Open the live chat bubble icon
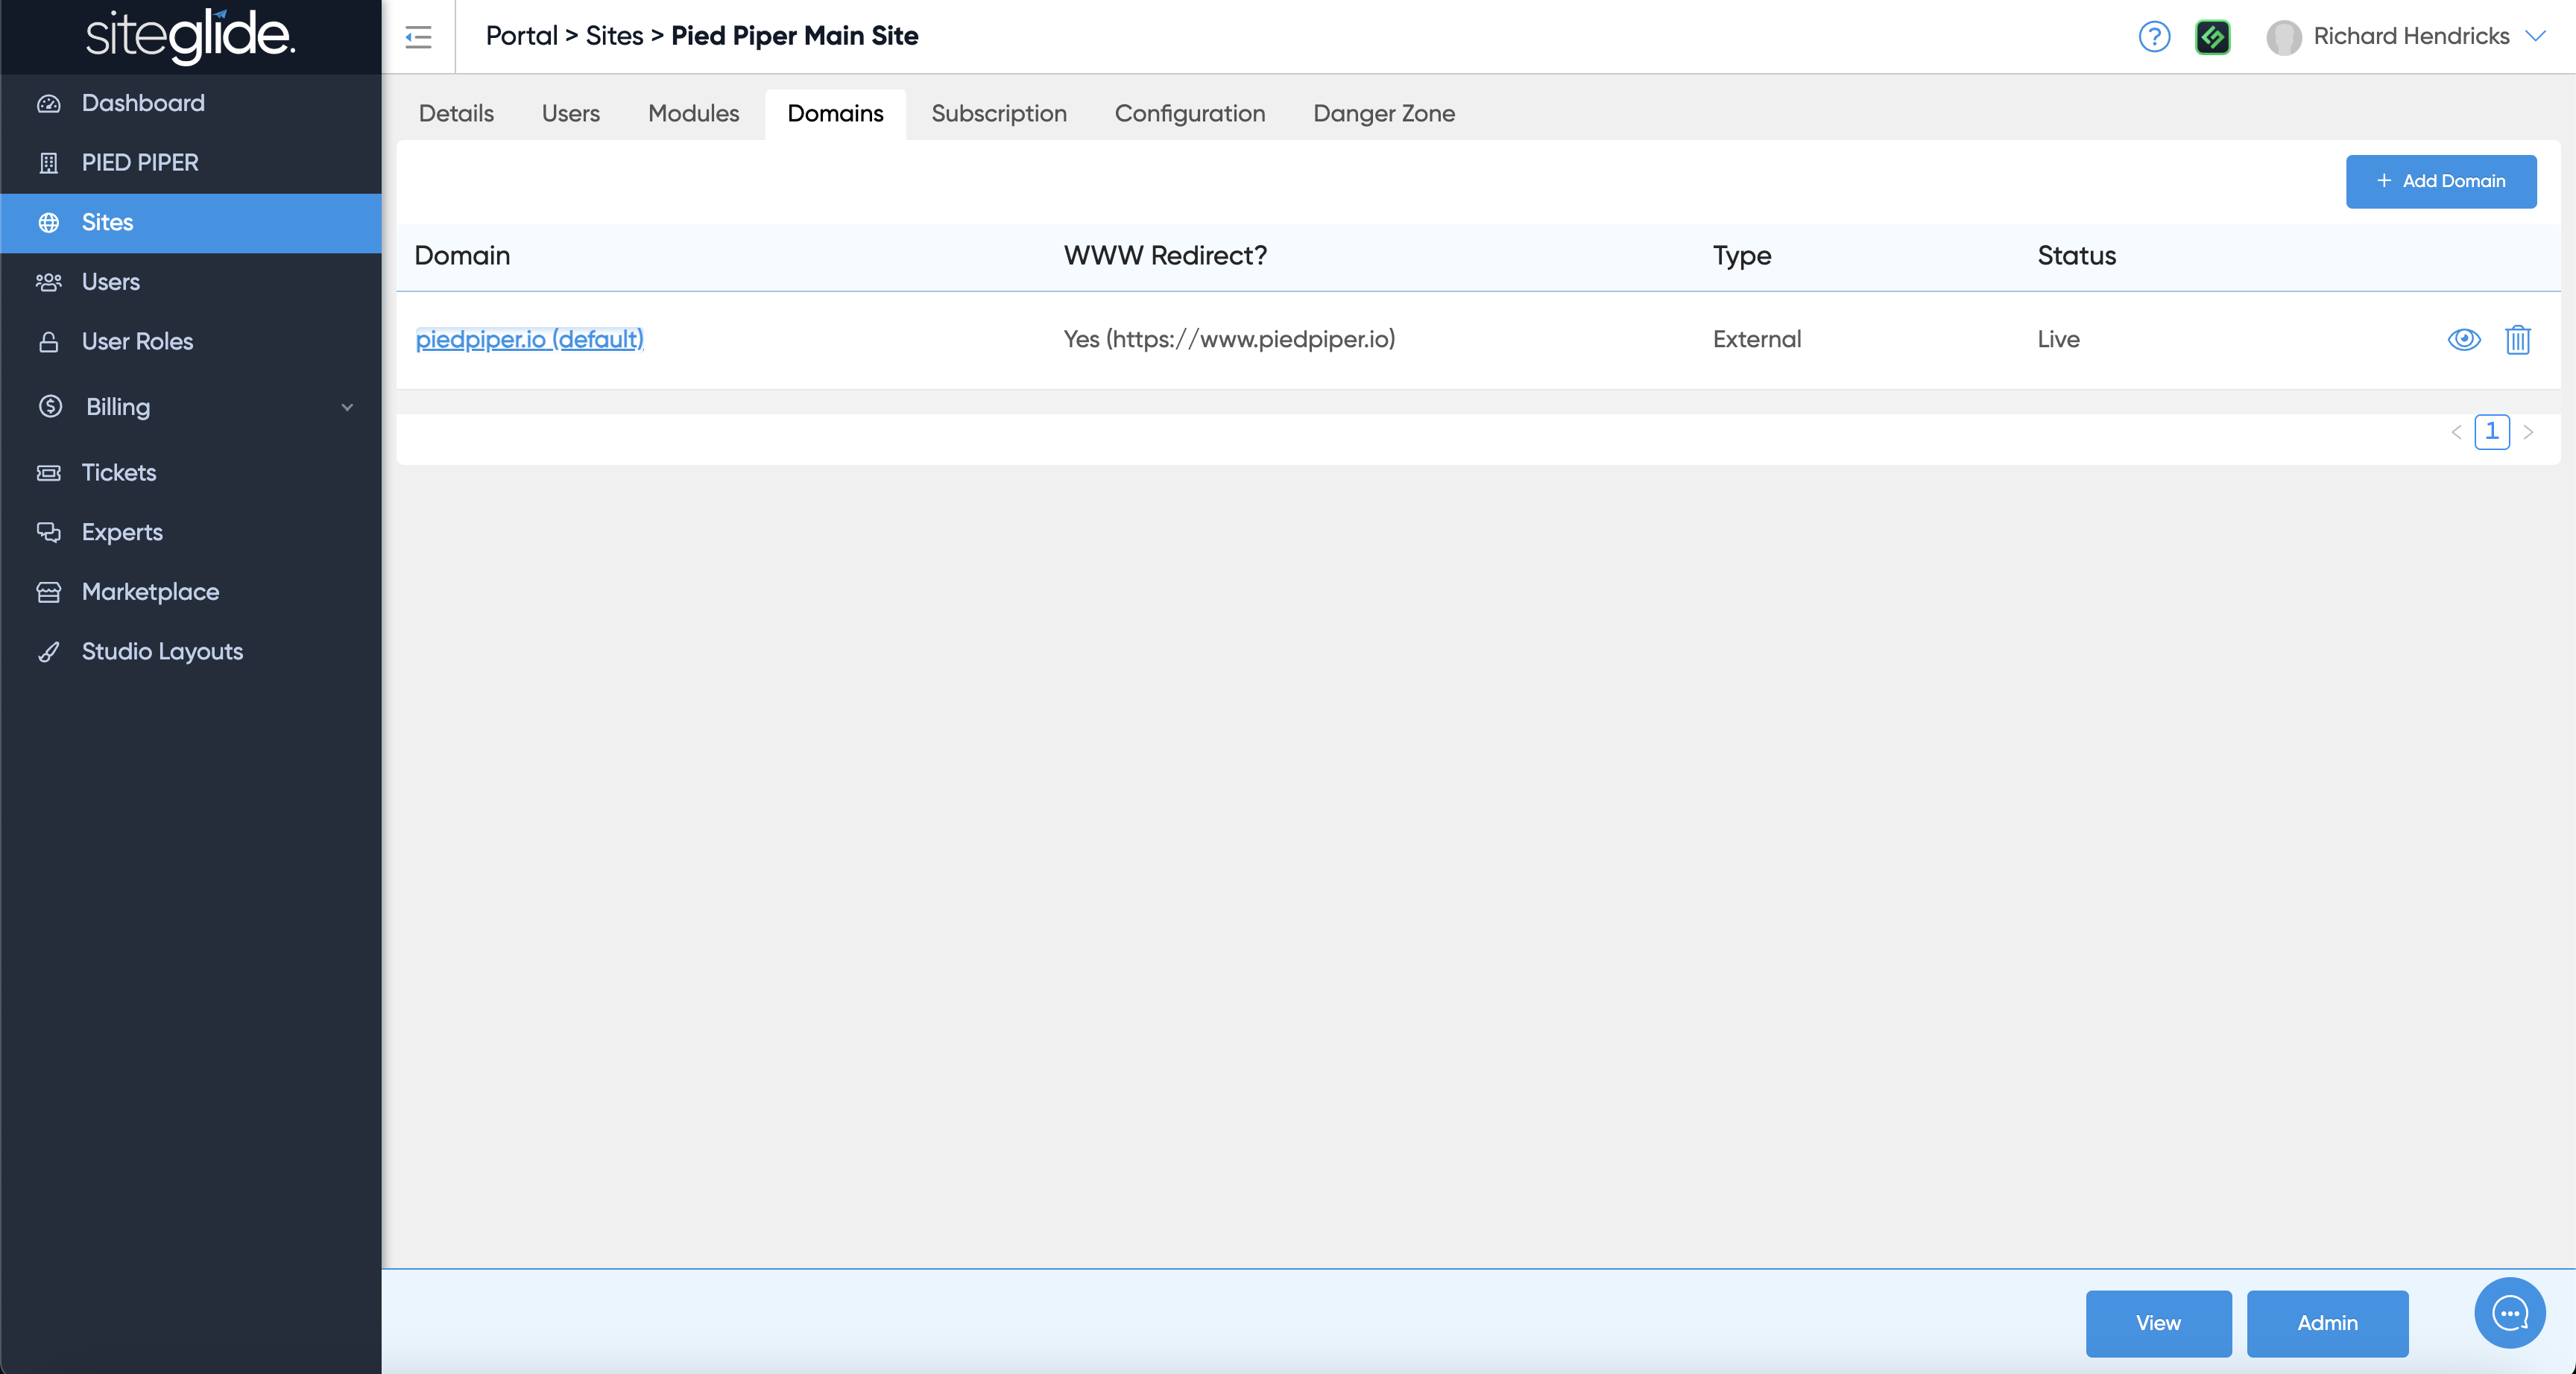Screen dimensions: 2576x1374 coord(2509,1313)
